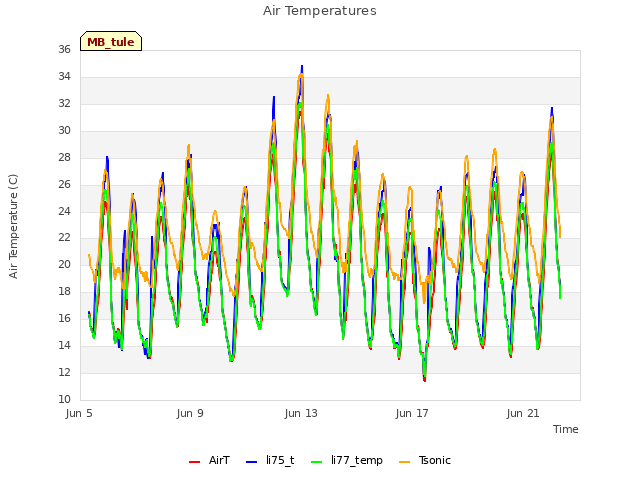Click the Jun 5 x-axis tick label
640x480 pixels.
click(79, 413)
